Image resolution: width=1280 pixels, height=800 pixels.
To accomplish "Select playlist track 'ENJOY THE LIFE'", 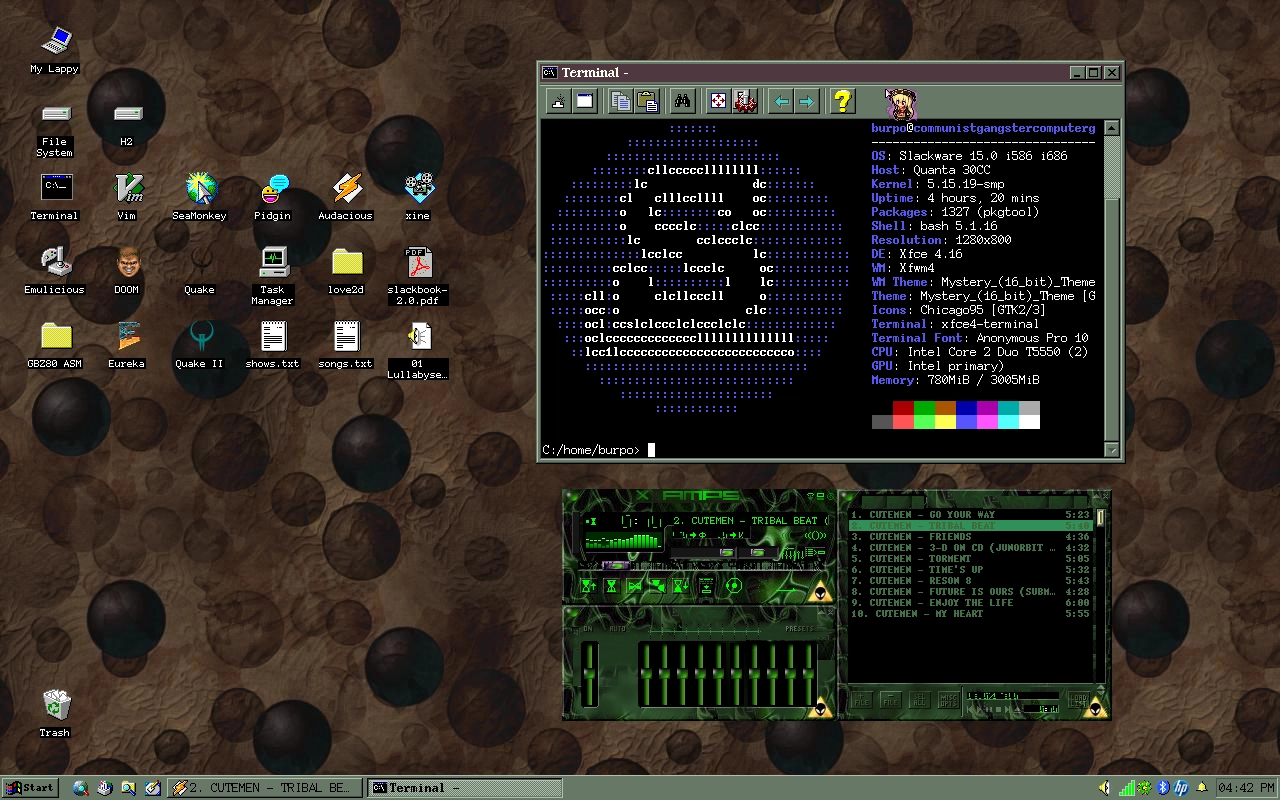I will click(970, 603).
